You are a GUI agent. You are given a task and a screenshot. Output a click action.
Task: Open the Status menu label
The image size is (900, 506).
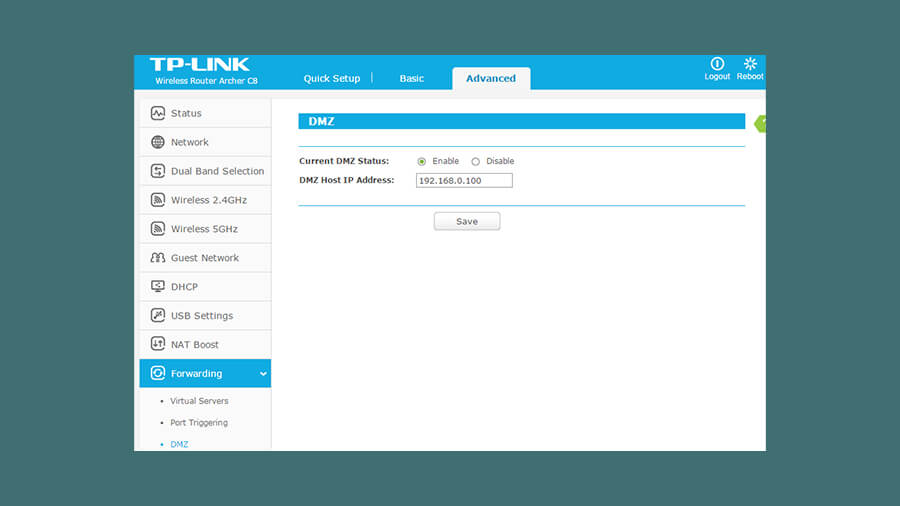pos(186,114)
